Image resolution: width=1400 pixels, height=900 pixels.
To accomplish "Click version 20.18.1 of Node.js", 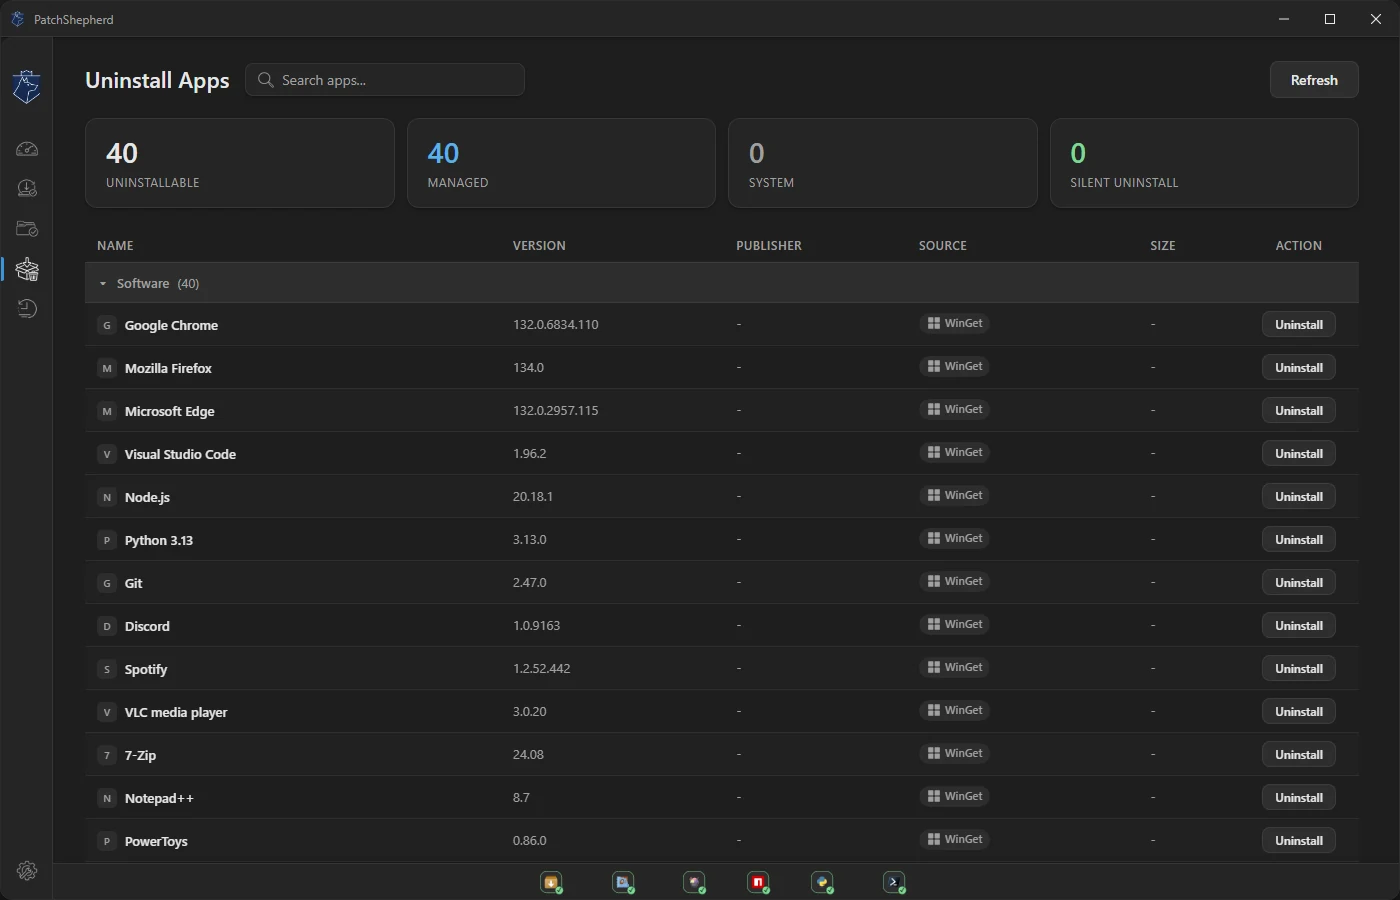I will point(533,497).
